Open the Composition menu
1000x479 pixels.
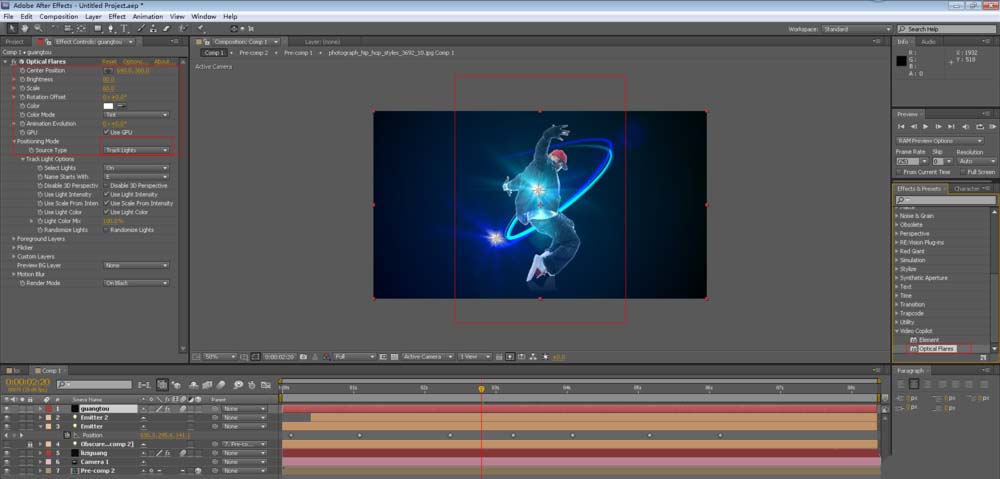coord(58,17)
